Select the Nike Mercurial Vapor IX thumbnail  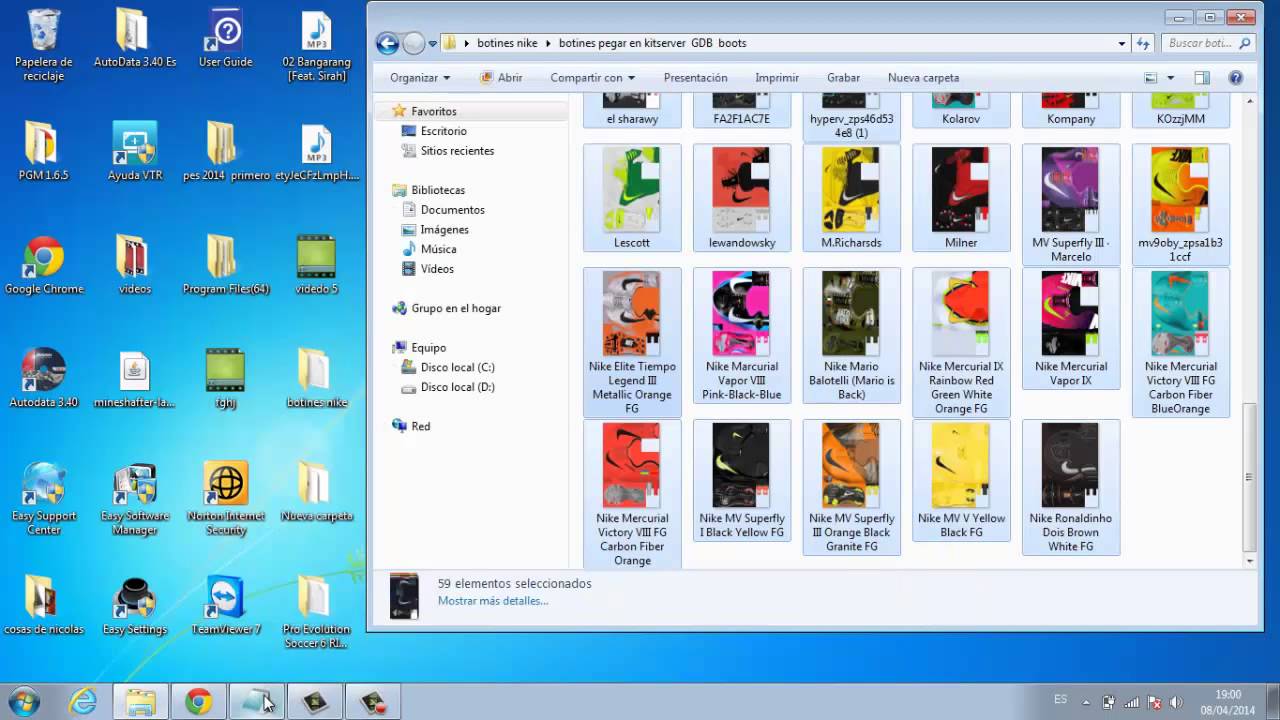[1070, 329]
